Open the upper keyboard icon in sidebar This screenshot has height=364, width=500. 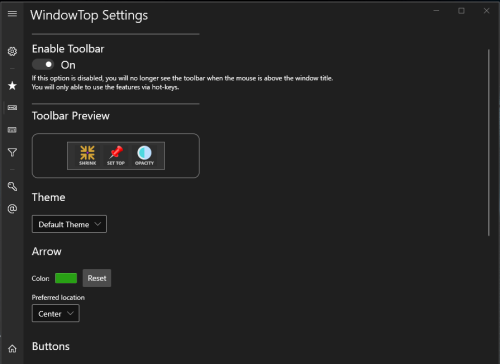click(x=12, y=108)
